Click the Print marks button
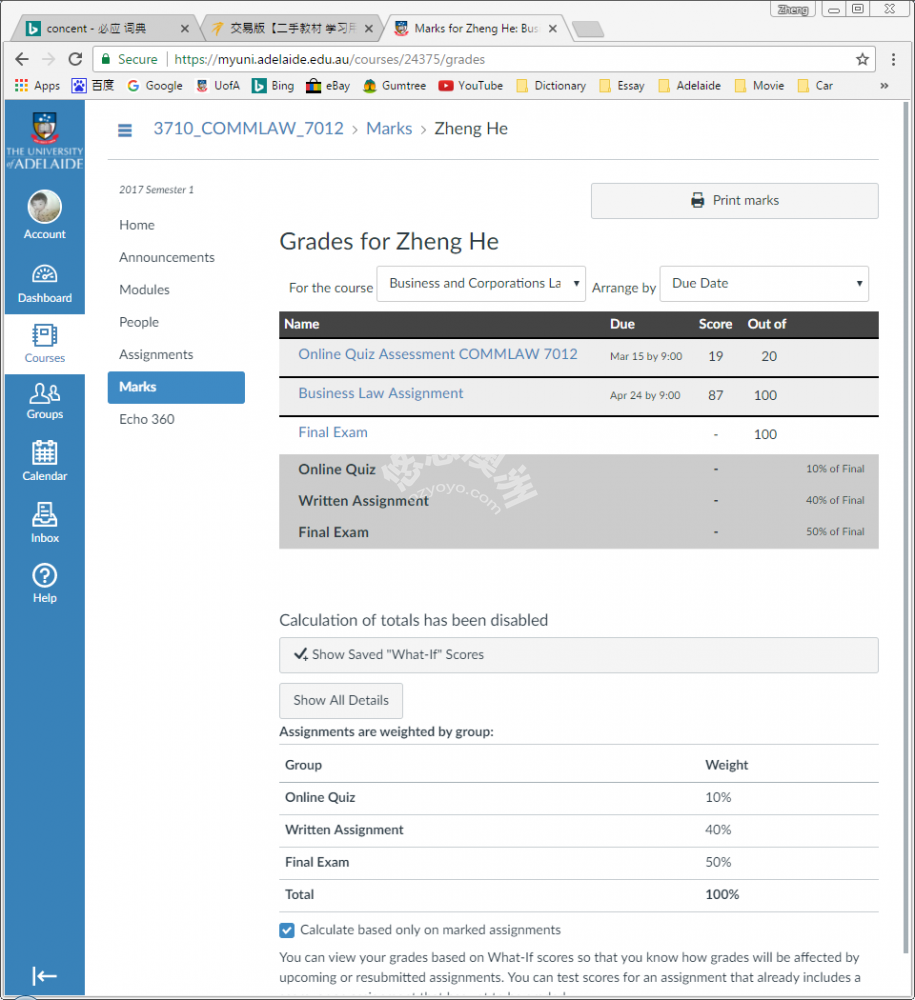The image size is (915, 1000). 734,200
